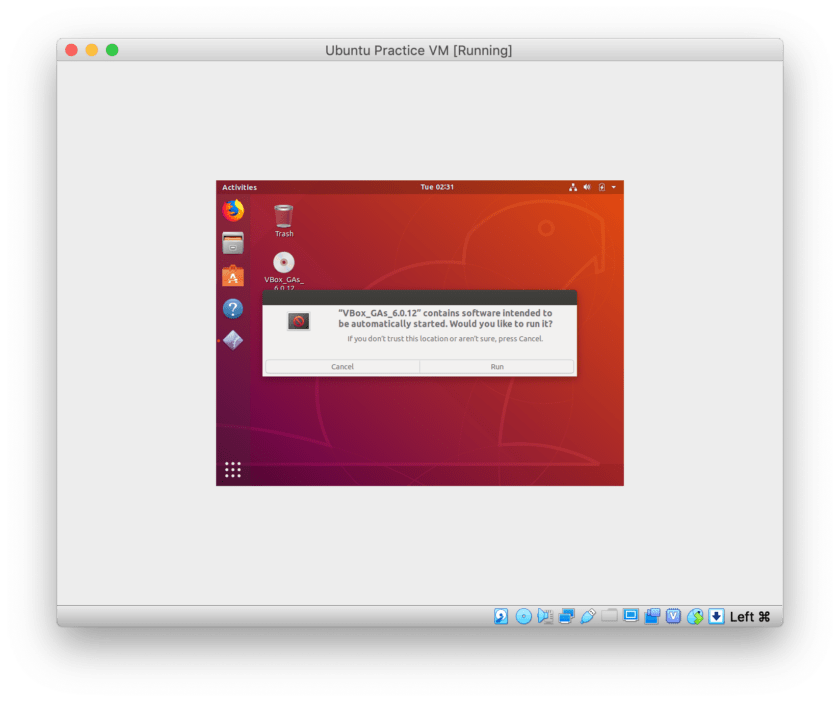Click the running diamond app in the dock

[233, 340]
